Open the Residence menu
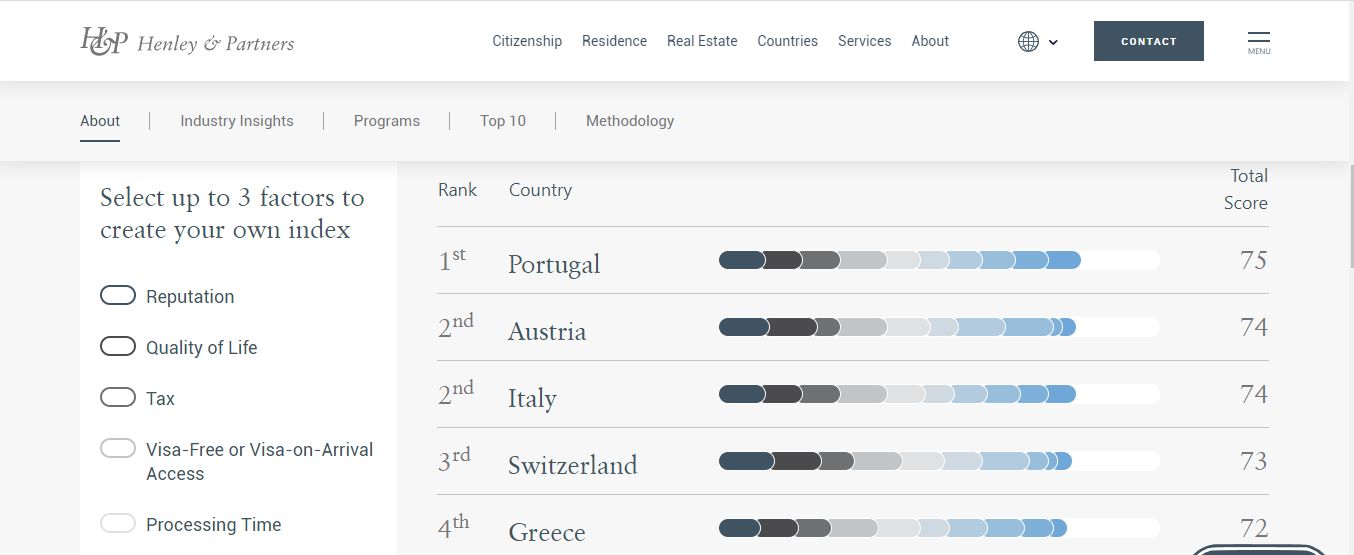Viewport: 1354px width, 555px height. [x=614, y=41]
